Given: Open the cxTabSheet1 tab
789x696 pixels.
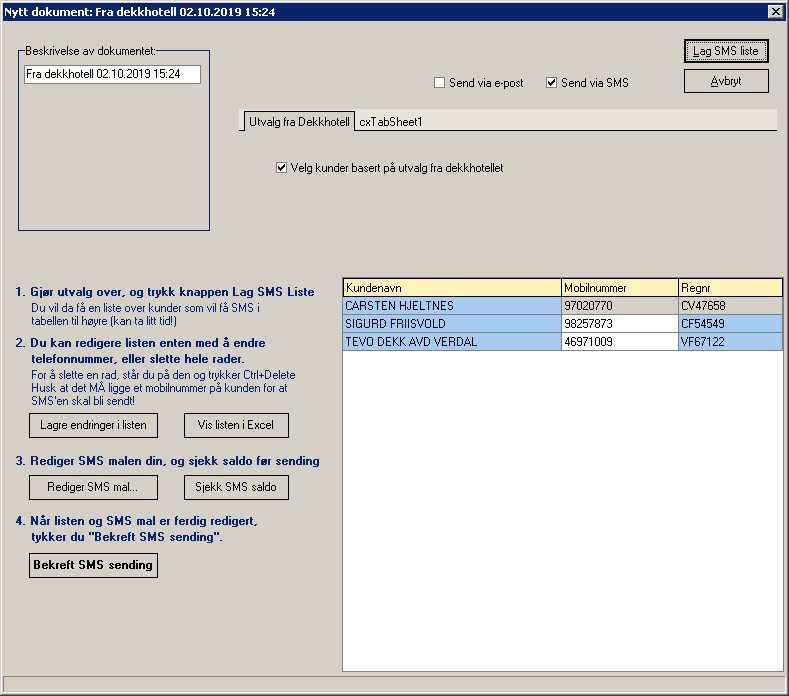Looking at the screenshot, I should coord(390,122).
